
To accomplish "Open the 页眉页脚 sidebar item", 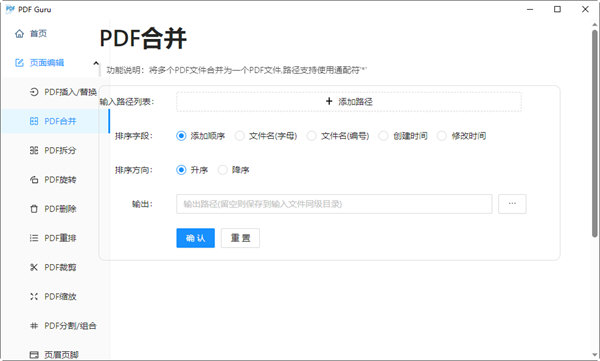I will point(55,354).
